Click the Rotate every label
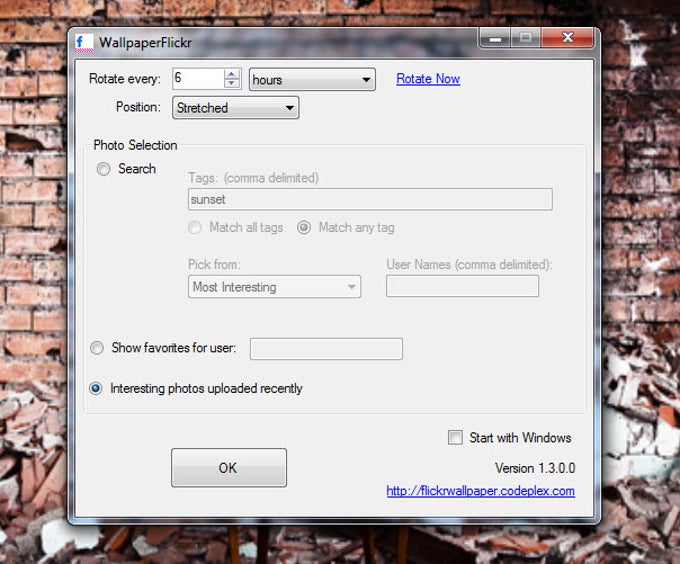680x564 pixels. tap(124, 79)
